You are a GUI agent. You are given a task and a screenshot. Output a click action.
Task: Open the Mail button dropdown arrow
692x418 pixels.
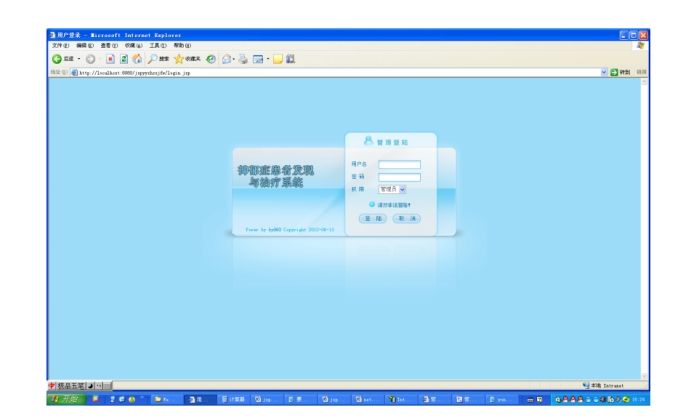coord(234,59)
